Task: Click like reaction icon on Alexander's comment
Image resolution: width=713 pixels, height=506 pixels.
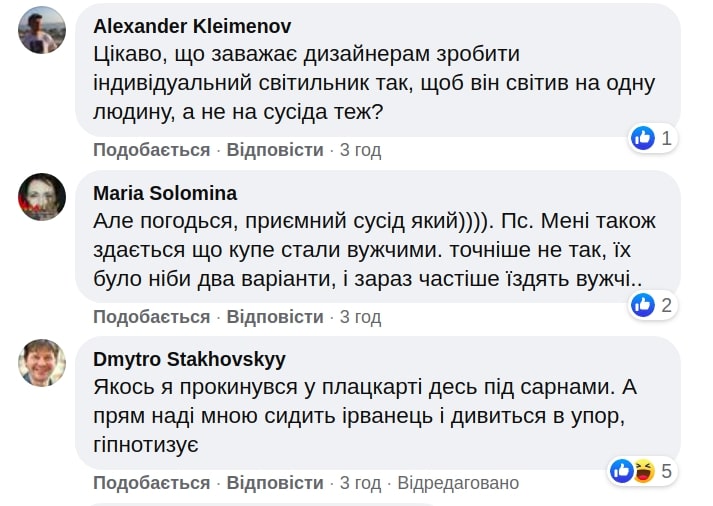Action: coord(642,138)
